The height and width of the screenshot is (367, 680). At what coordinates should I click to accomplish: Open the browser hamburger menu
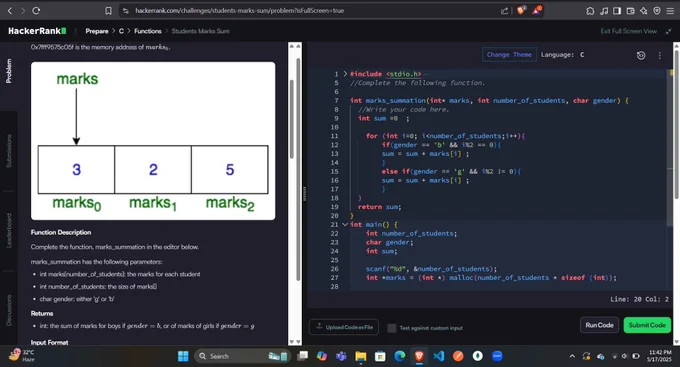670,11
